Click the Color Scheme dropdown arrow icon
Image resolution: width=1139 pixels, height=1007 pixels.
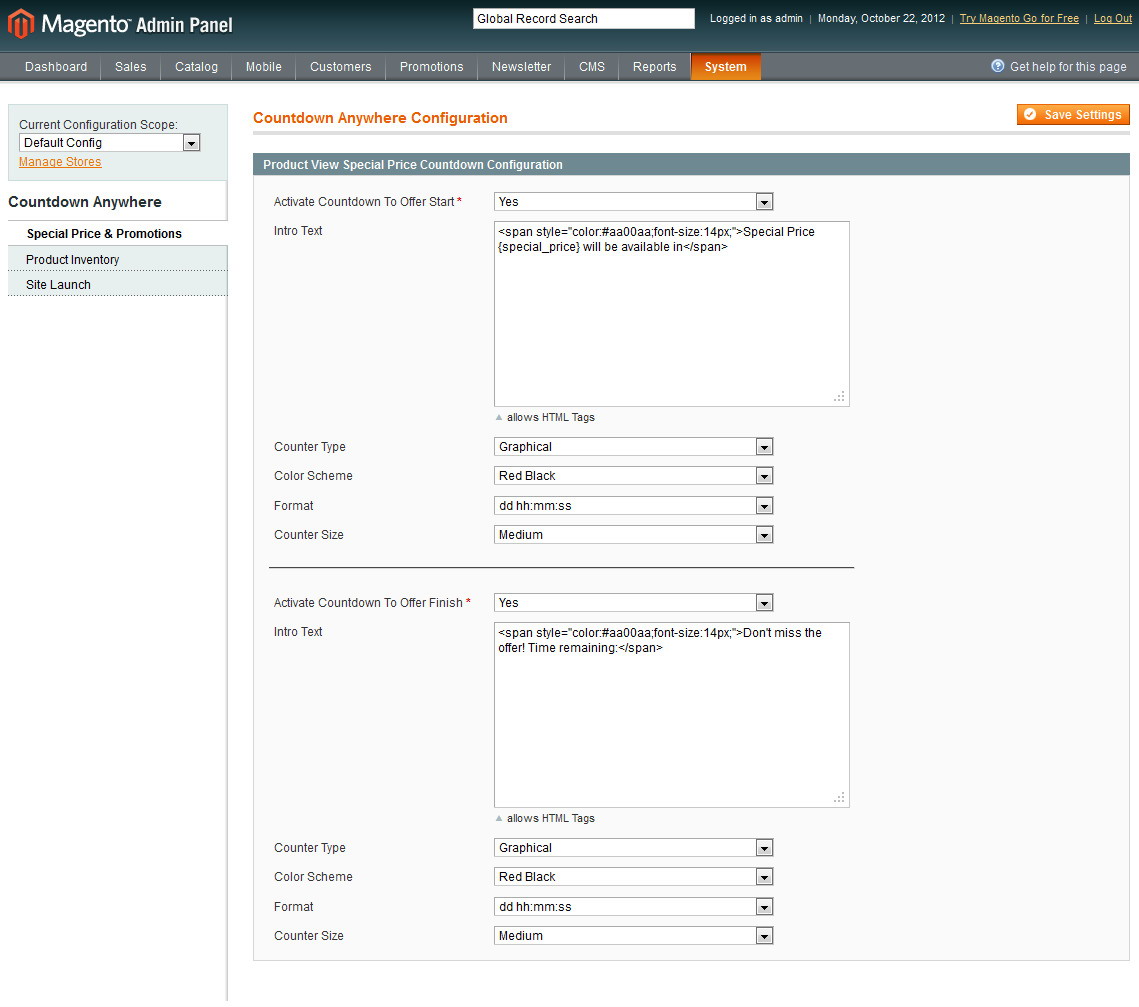pyautogui.click(x=764, y=475)
